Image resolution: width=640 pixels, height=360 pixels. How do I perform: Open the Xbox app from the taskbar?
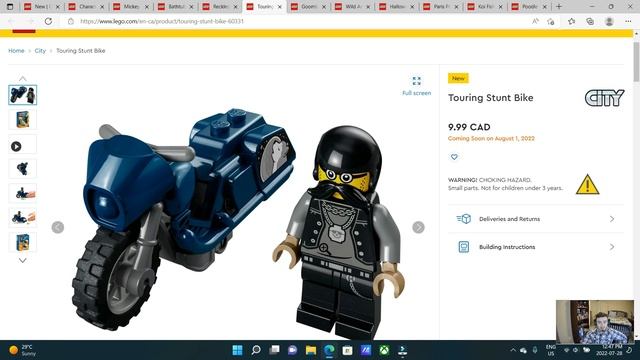(384, 350)
